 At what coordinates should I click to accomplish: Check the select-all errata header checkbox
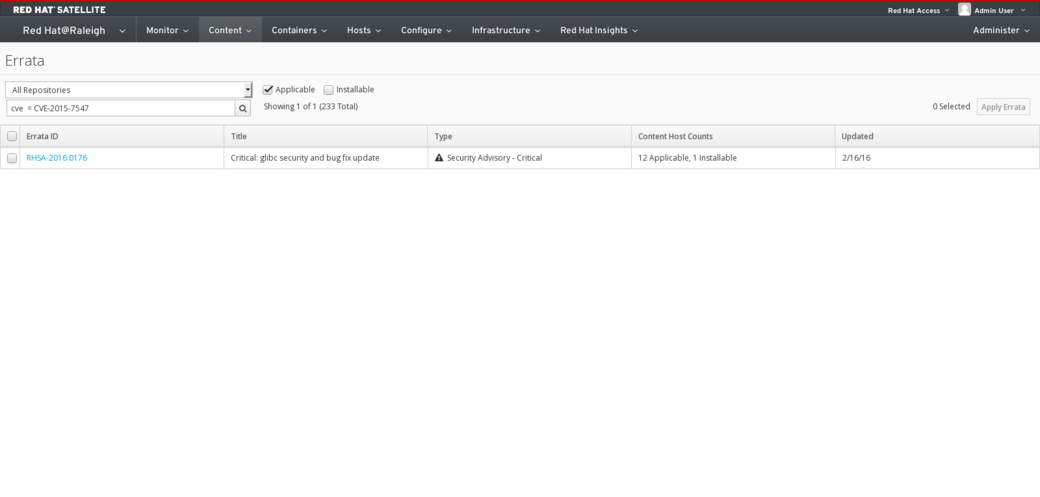[11, 136]
